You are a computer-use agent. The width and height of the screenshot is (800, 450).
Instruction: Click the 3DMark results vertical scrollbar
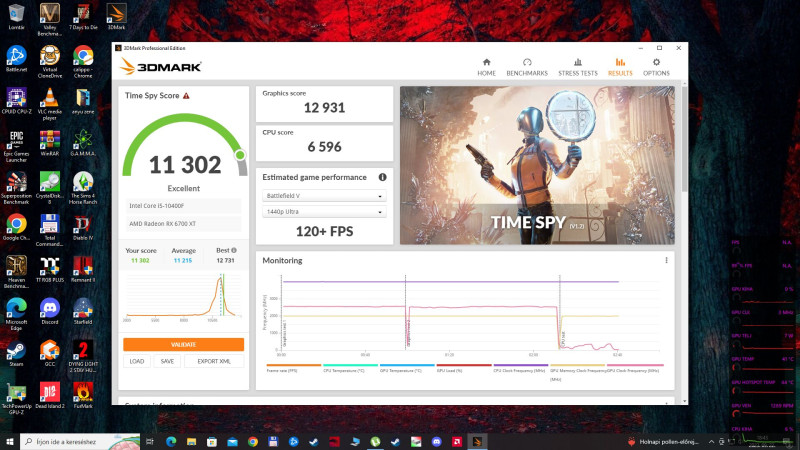(x=684, y=139)
